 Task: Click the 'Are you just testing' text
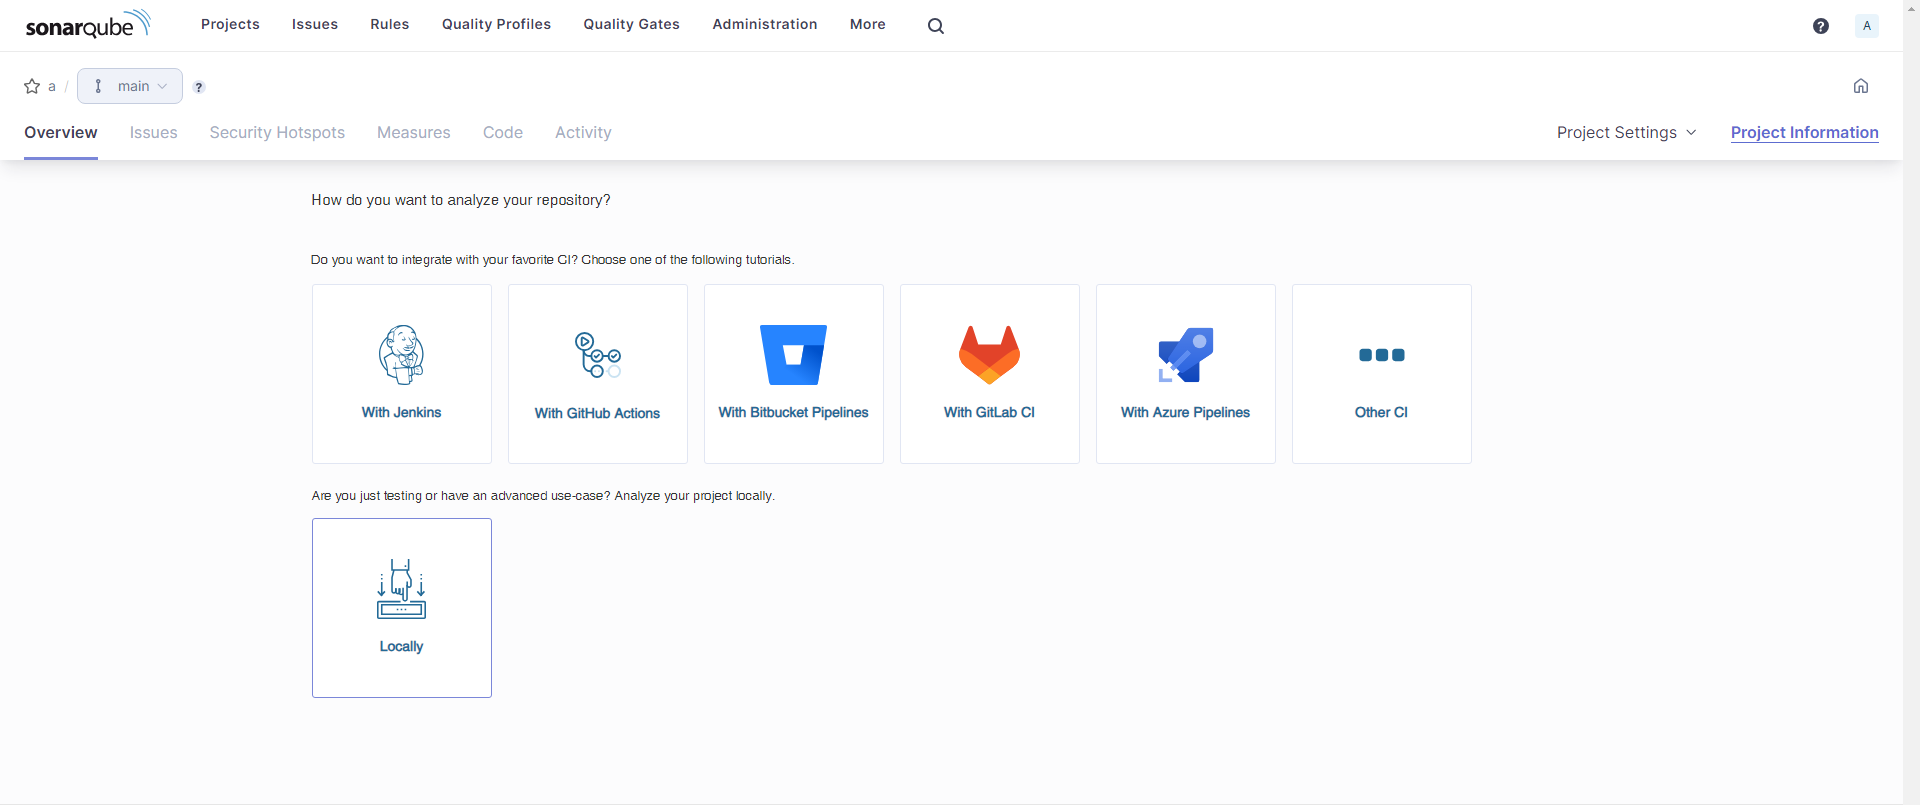tap(543, 496)
